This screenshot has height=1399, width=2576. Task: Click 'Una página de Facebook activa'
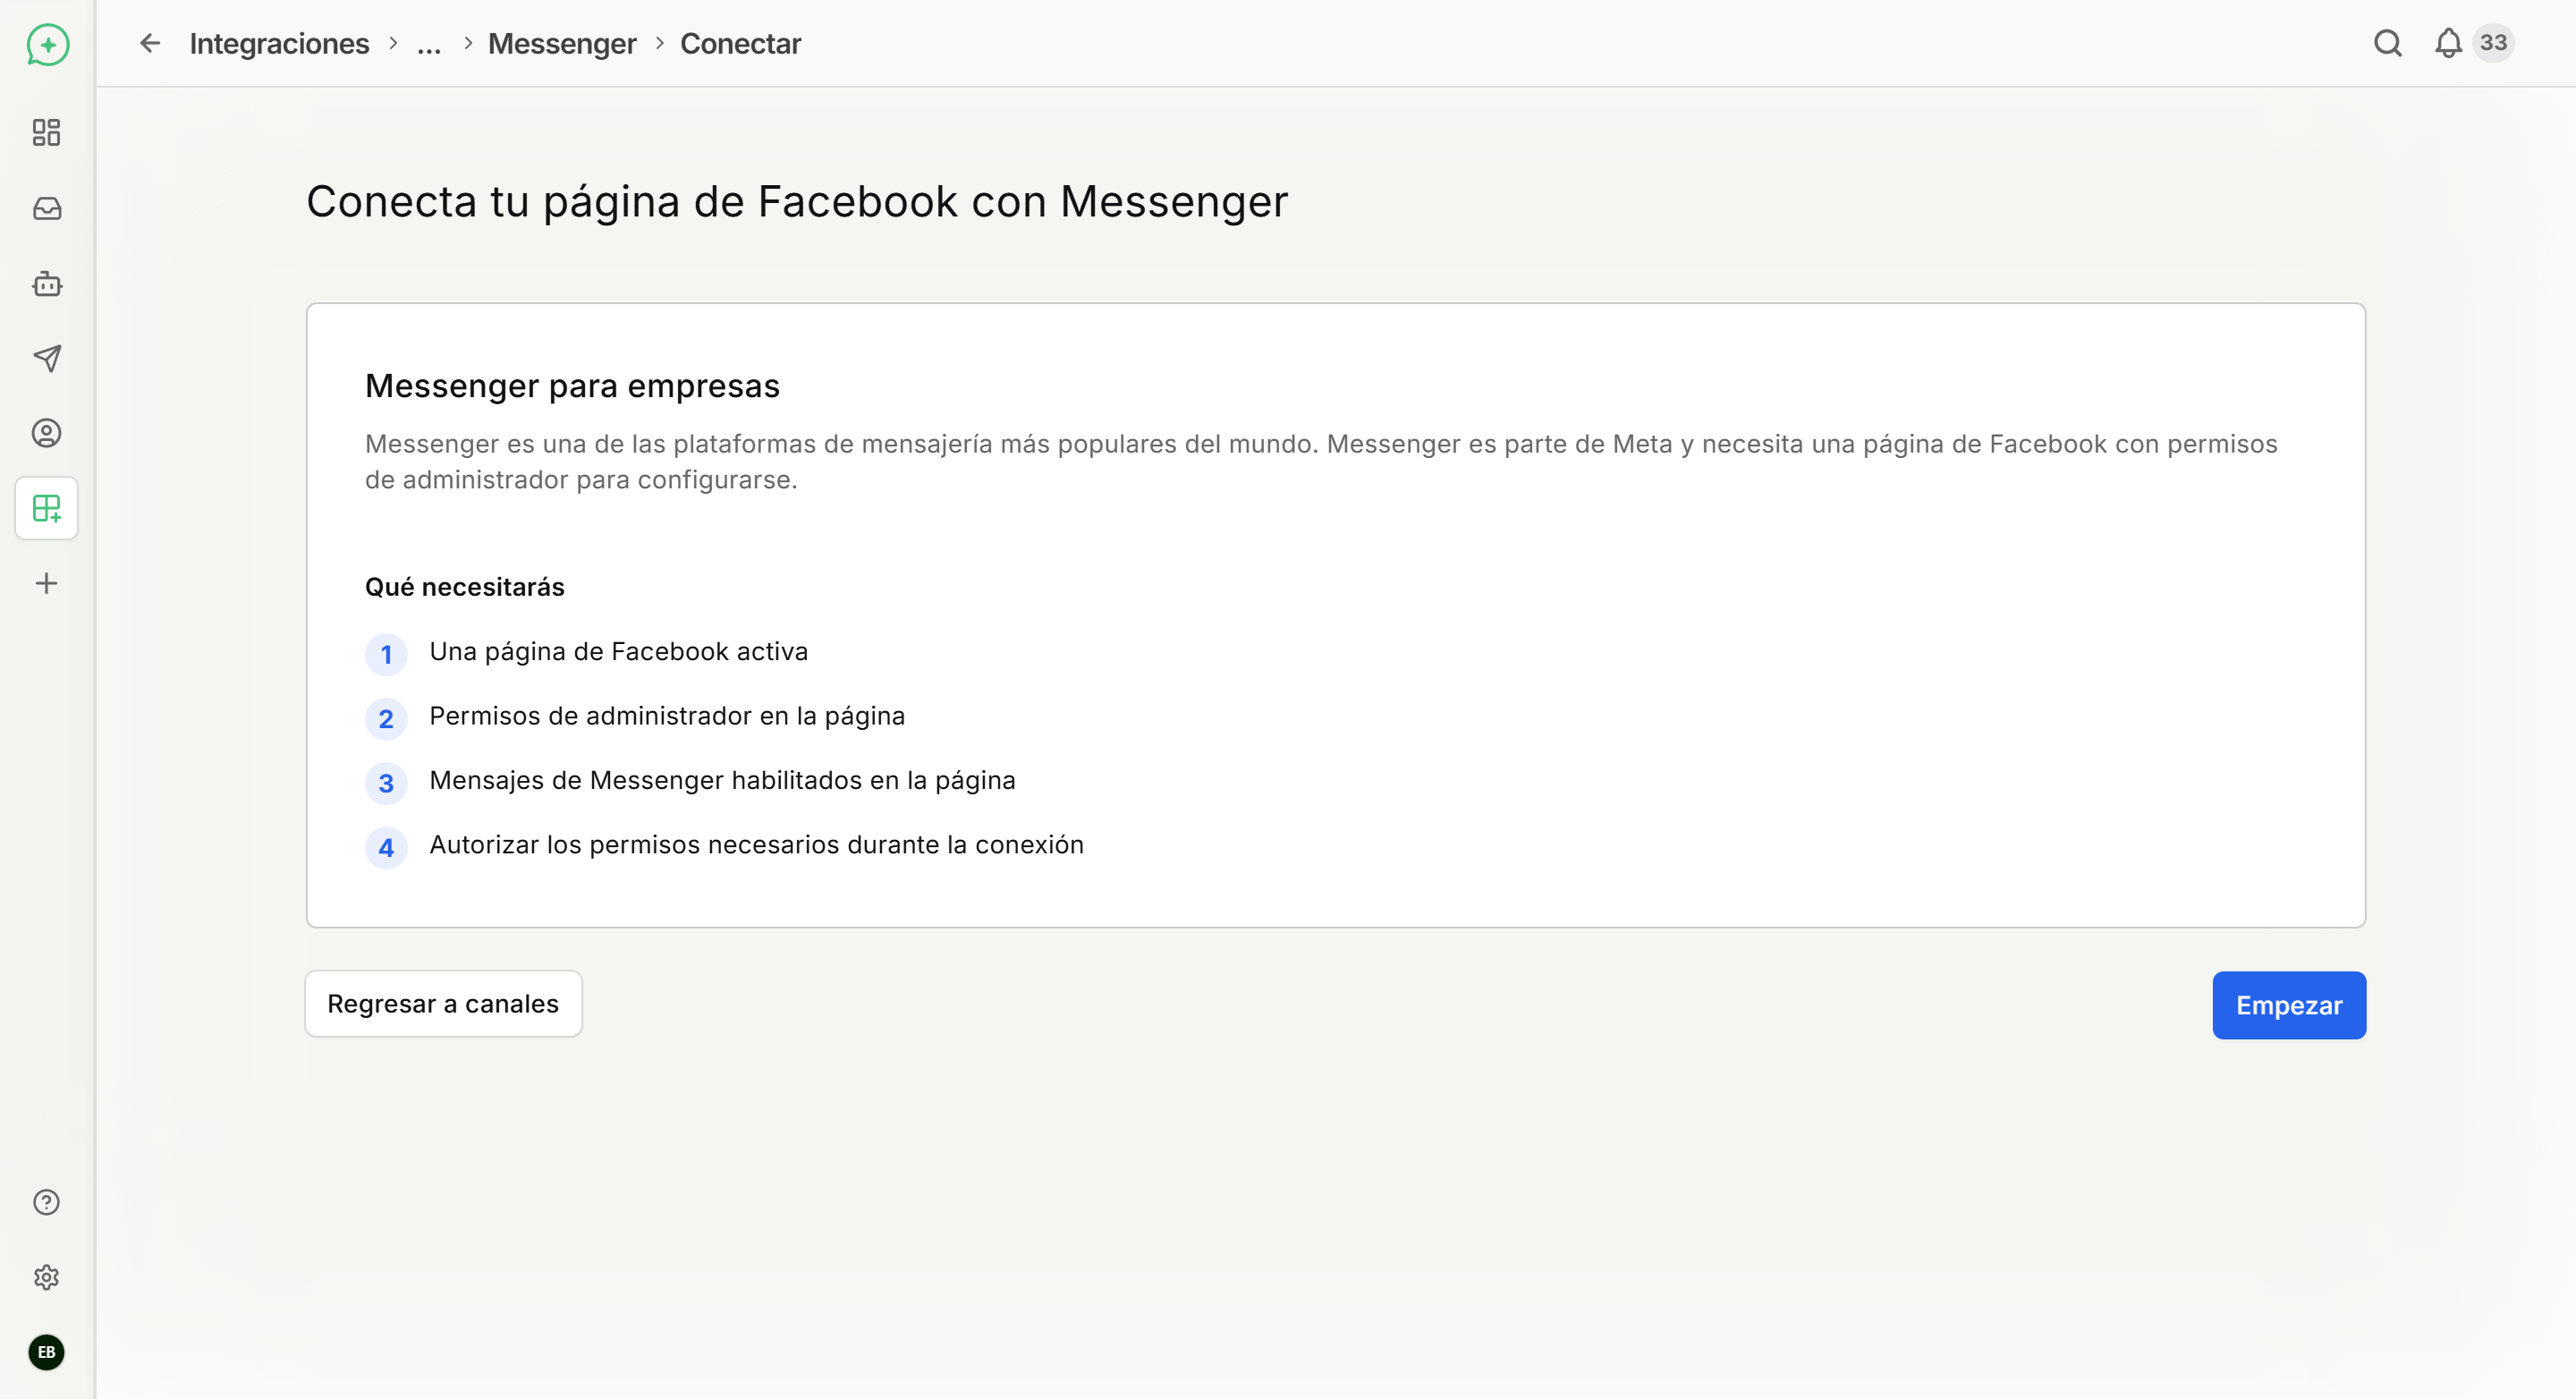click(x=618, y=652)
